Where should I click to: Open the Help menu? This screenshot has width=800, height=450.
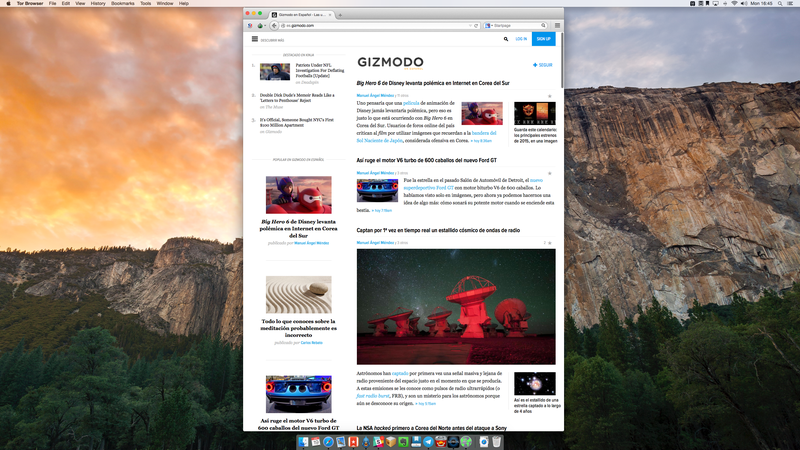(x=184, y=4)
